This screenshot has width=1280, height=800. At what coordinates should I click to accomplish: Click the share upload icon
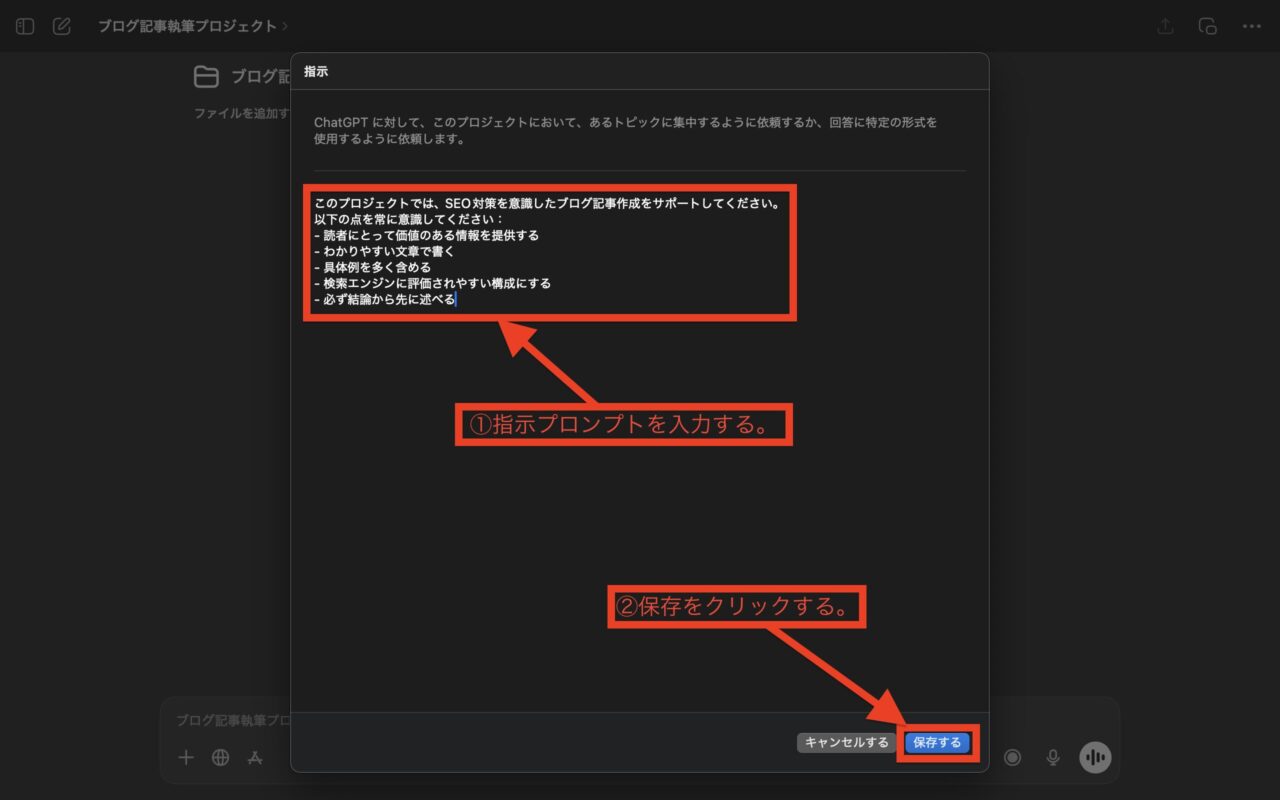coord(1165,27)
